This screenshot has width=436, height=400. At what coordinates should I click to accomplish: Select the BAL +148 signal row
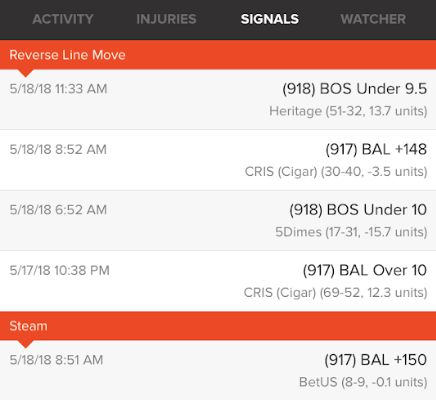click(218, 160)
